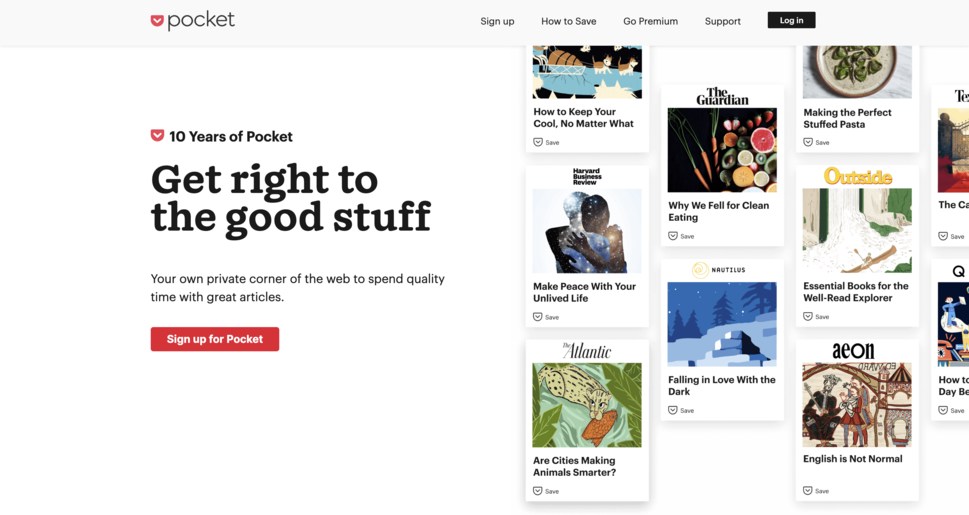
Task: Save 'Falling in Love With the Dark'
Action: (x=681, y=411)
